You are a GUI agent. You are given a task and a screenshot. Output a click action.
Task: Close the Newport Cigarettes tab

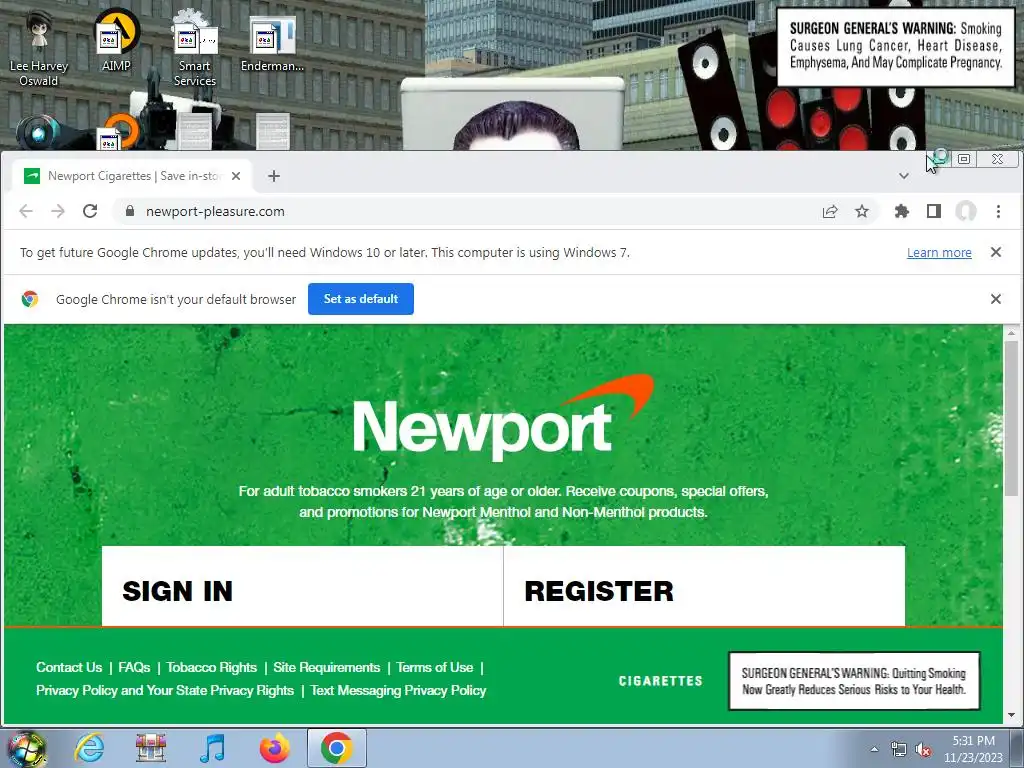pyautogui.click(x=236, y=176)
